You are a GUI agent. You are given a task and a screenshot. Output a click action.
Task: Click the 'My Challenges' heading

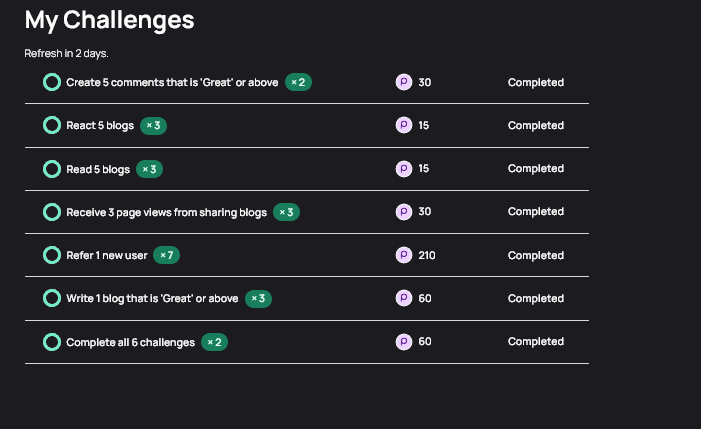[x=110, y=21]
